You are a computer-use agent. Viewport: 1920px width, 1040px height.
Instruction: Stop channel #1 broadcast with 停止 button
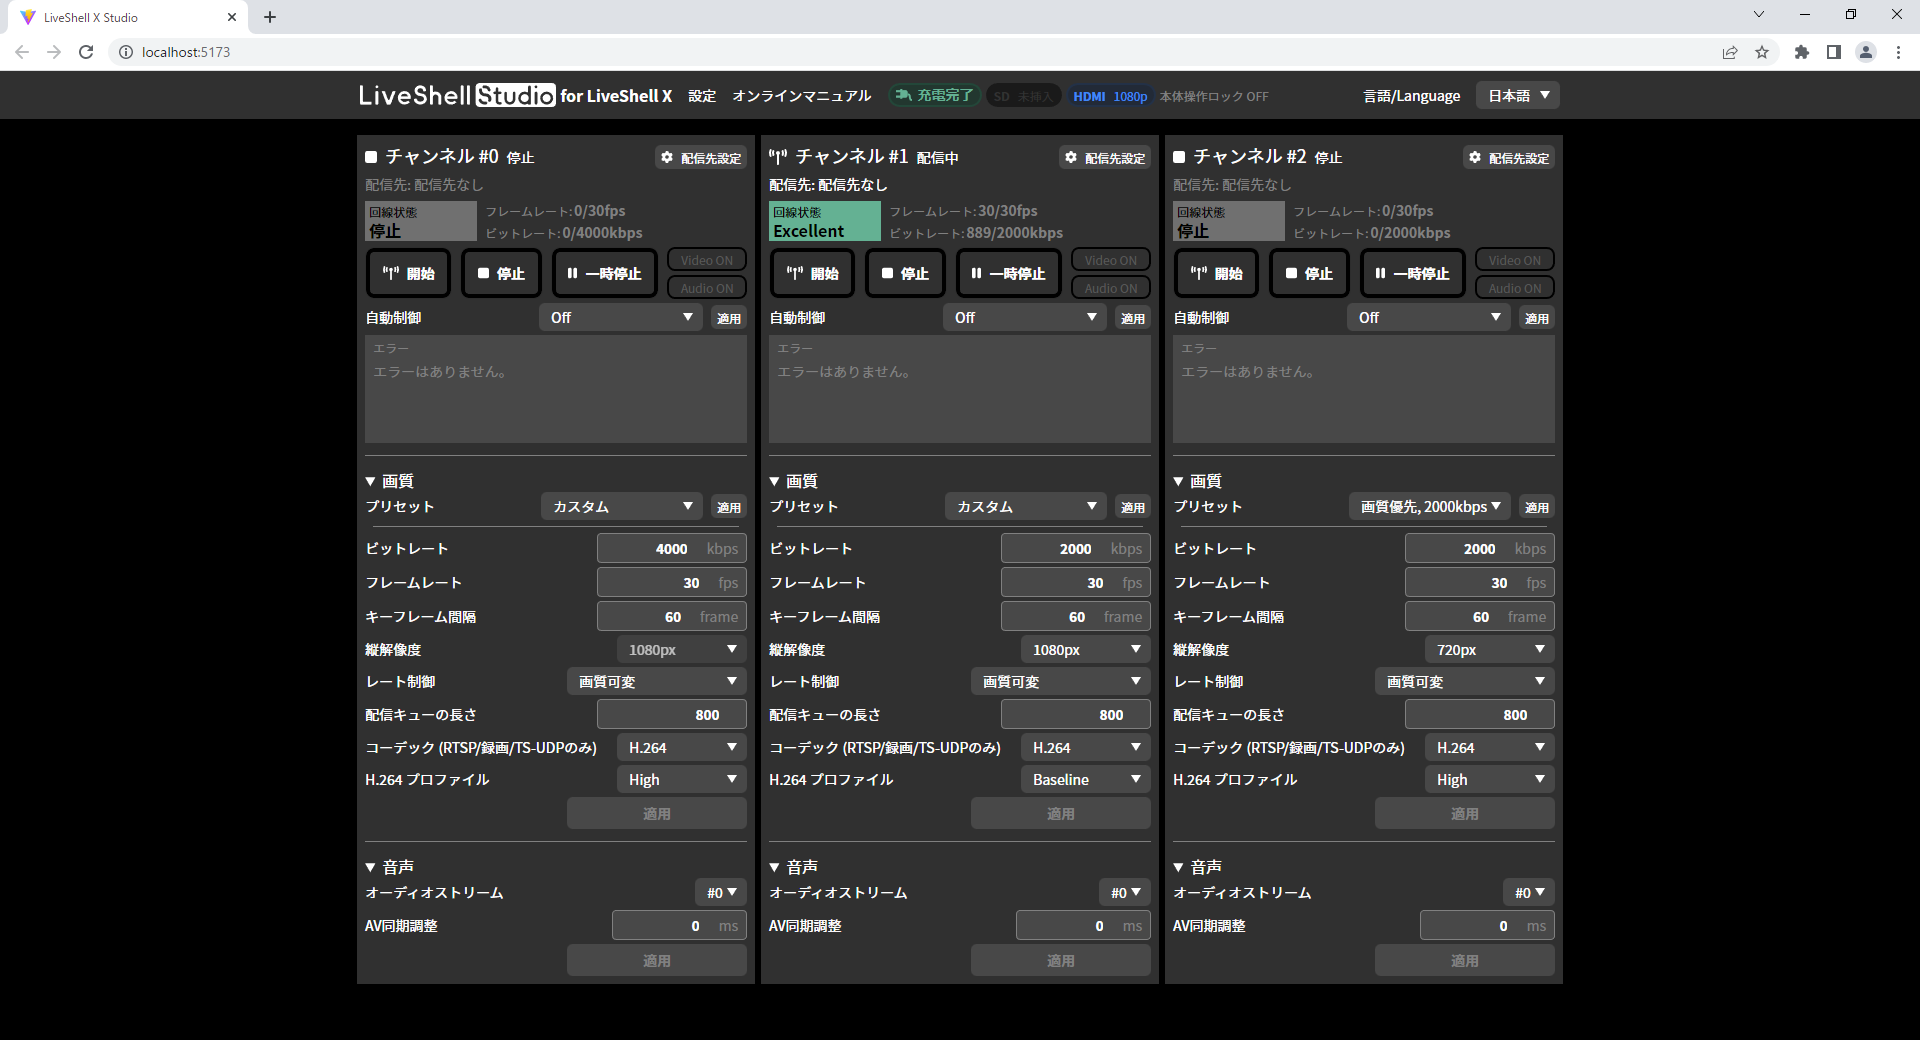click(904, 273)
